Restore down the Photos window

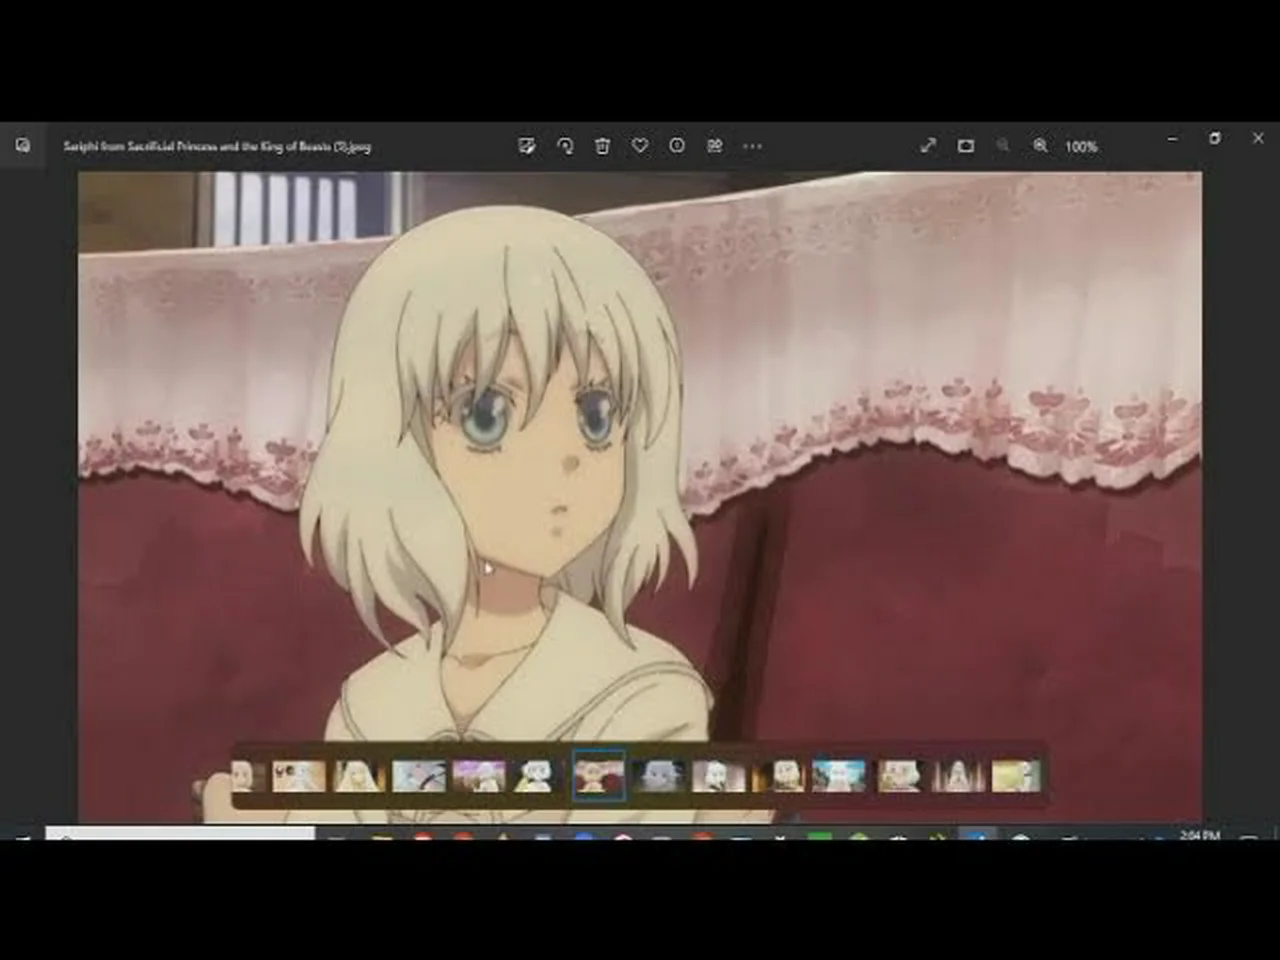[1215, 139]
